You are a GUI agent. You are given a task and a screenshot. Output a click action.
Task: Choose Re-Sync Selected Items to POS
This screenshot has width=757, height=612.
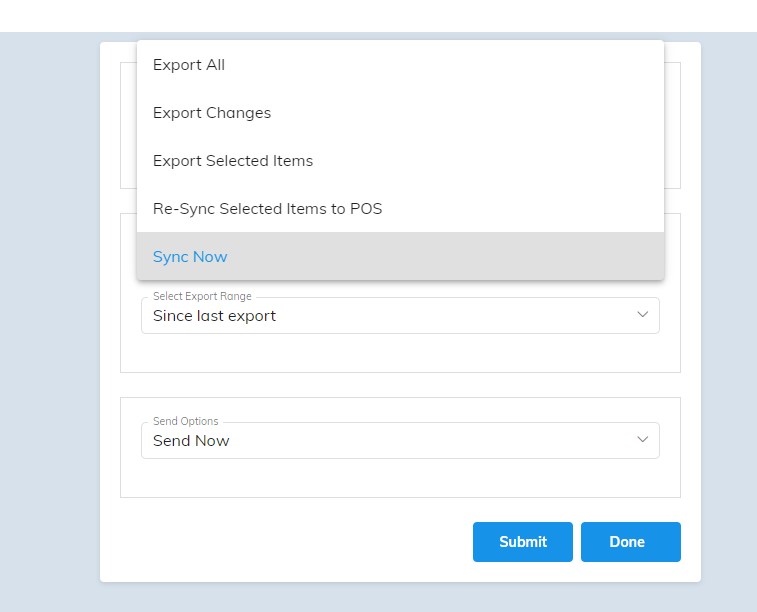400,209
